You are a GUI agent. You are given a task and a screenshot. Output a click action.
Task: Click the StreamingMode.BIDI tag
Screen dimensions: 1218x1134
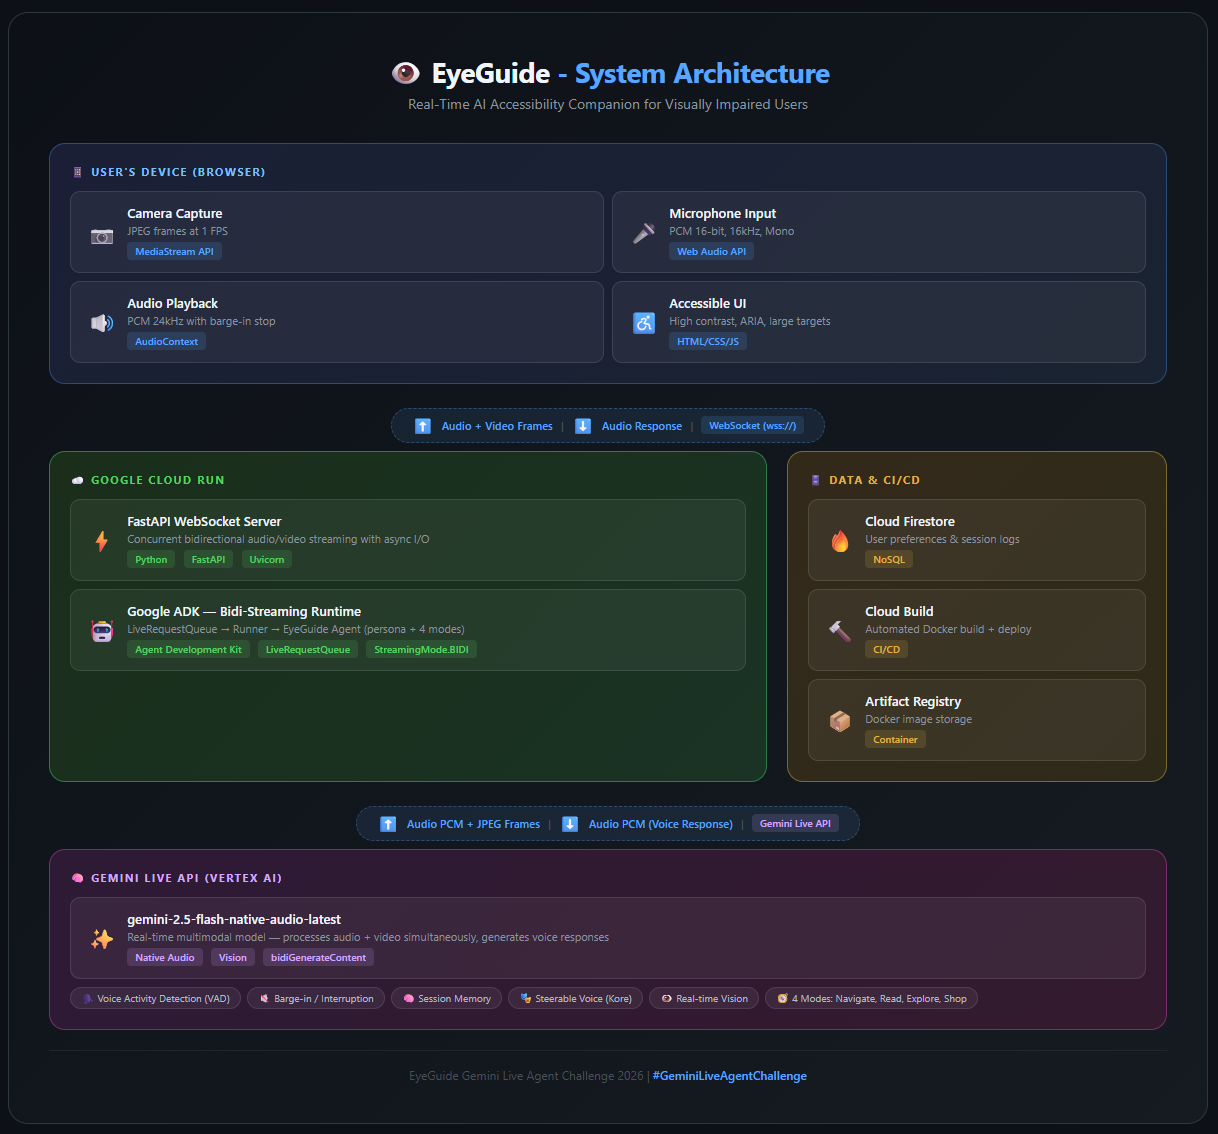(x=421, y=650)
